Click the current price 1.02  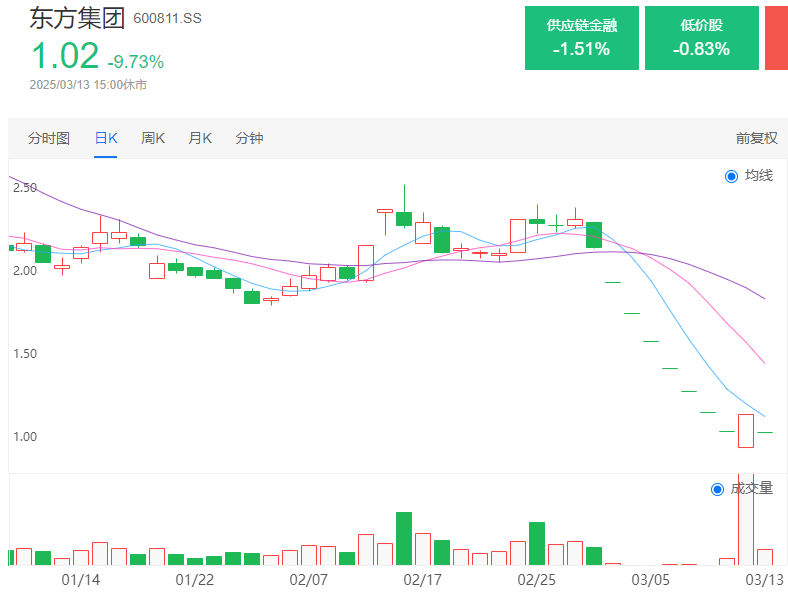tap(65, 55)
